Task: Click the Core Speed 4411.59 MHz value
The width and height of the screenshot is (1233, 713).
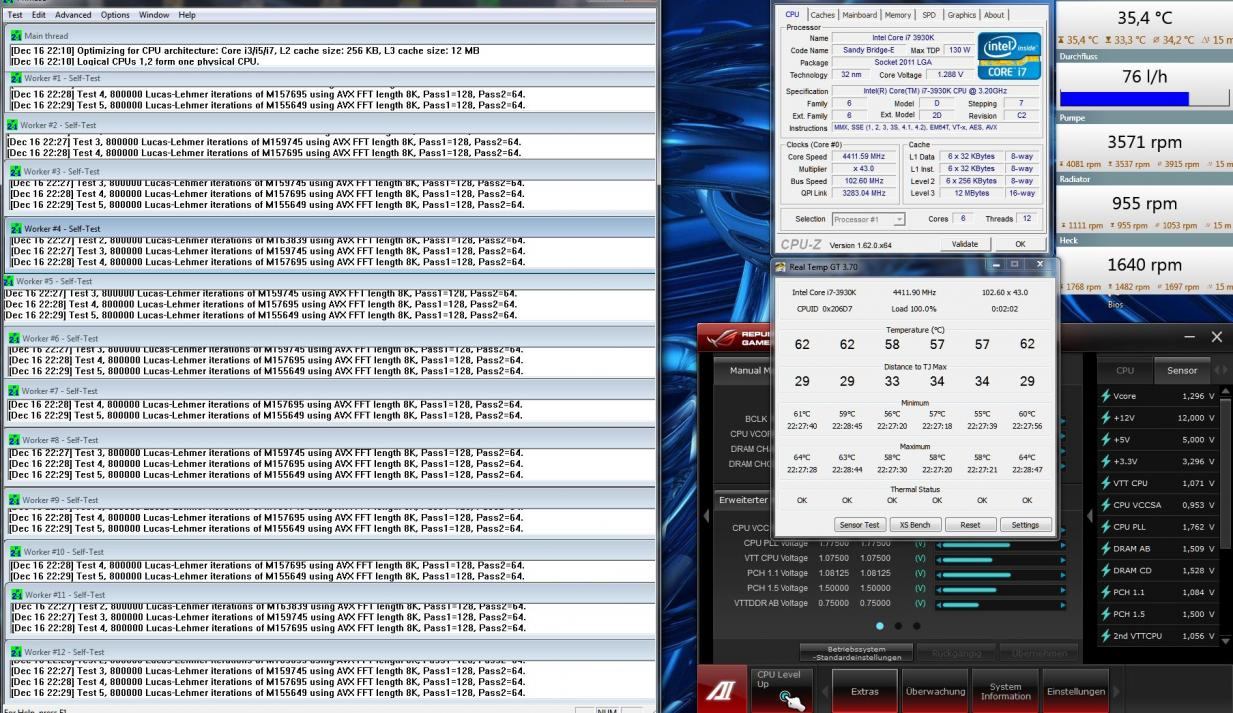Action: click(865, 157)
